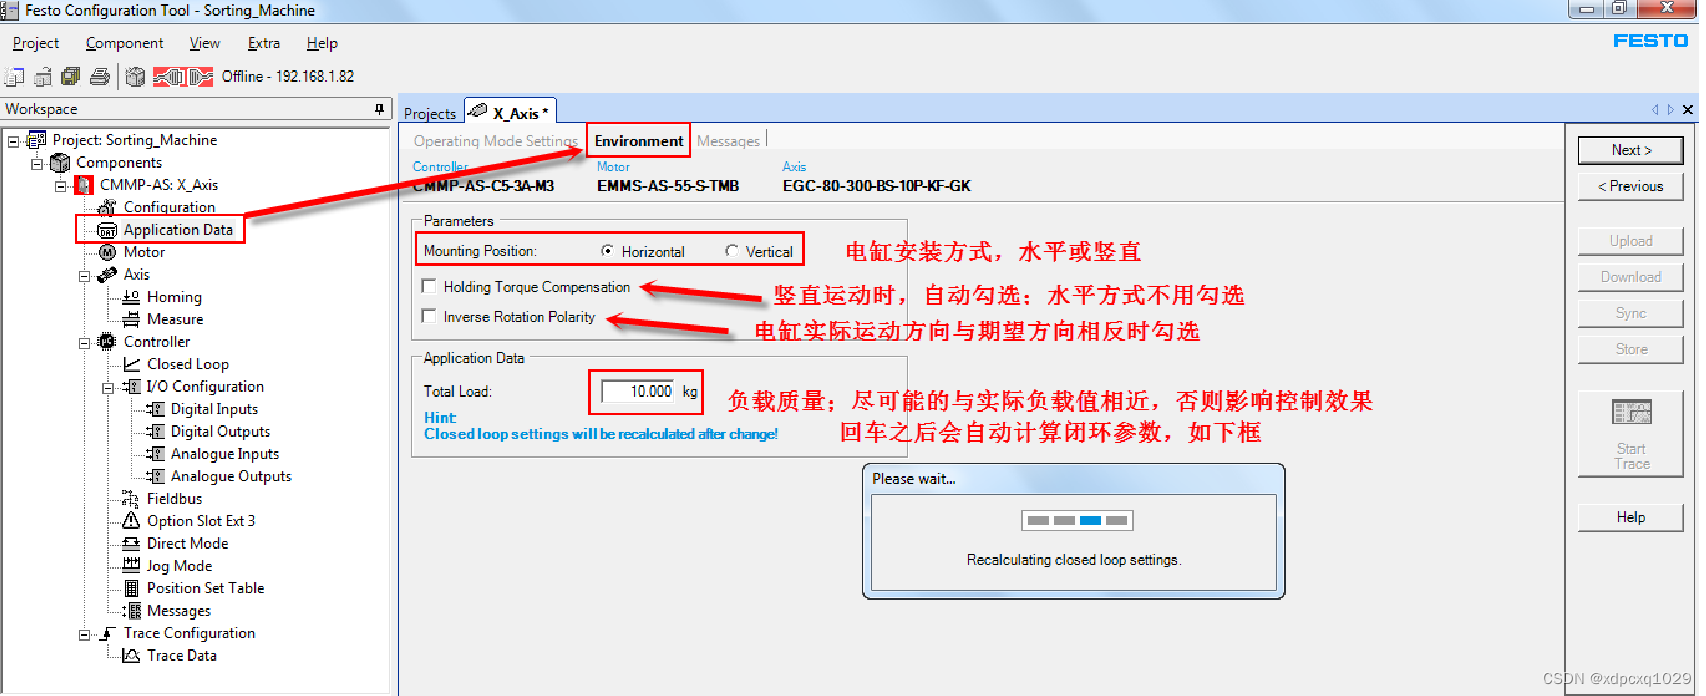Click the Fieldbus tree icon

click(131, 498)
